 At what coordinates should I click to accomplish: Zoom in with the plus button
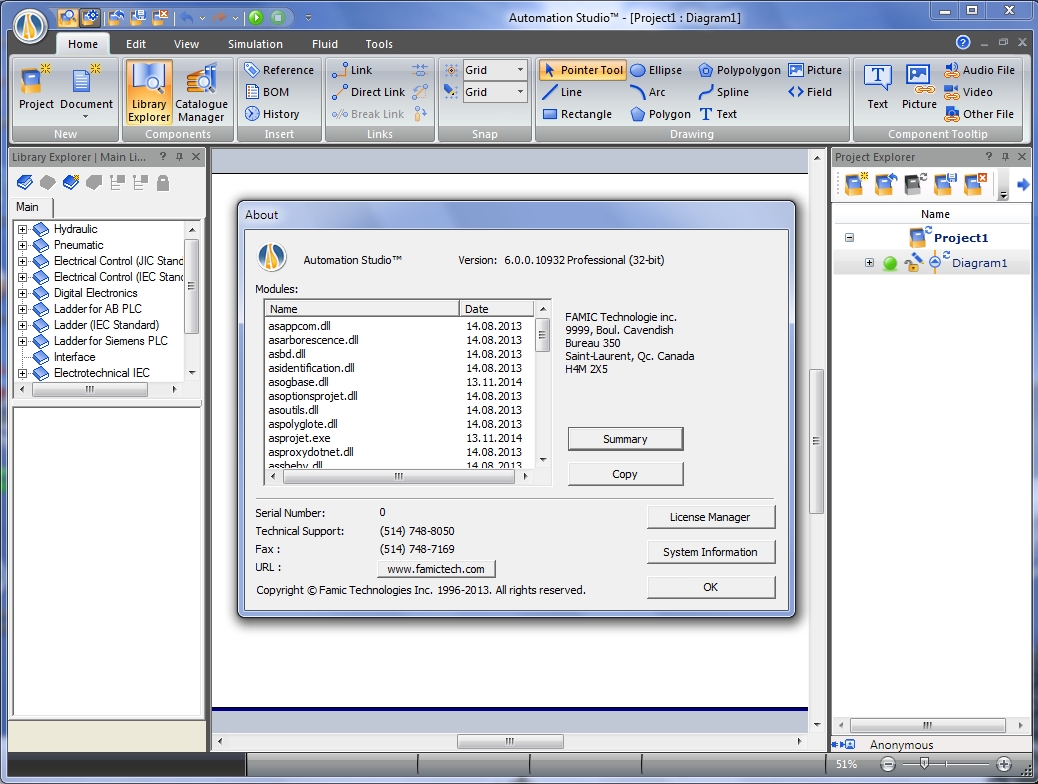click(1004, 765)
